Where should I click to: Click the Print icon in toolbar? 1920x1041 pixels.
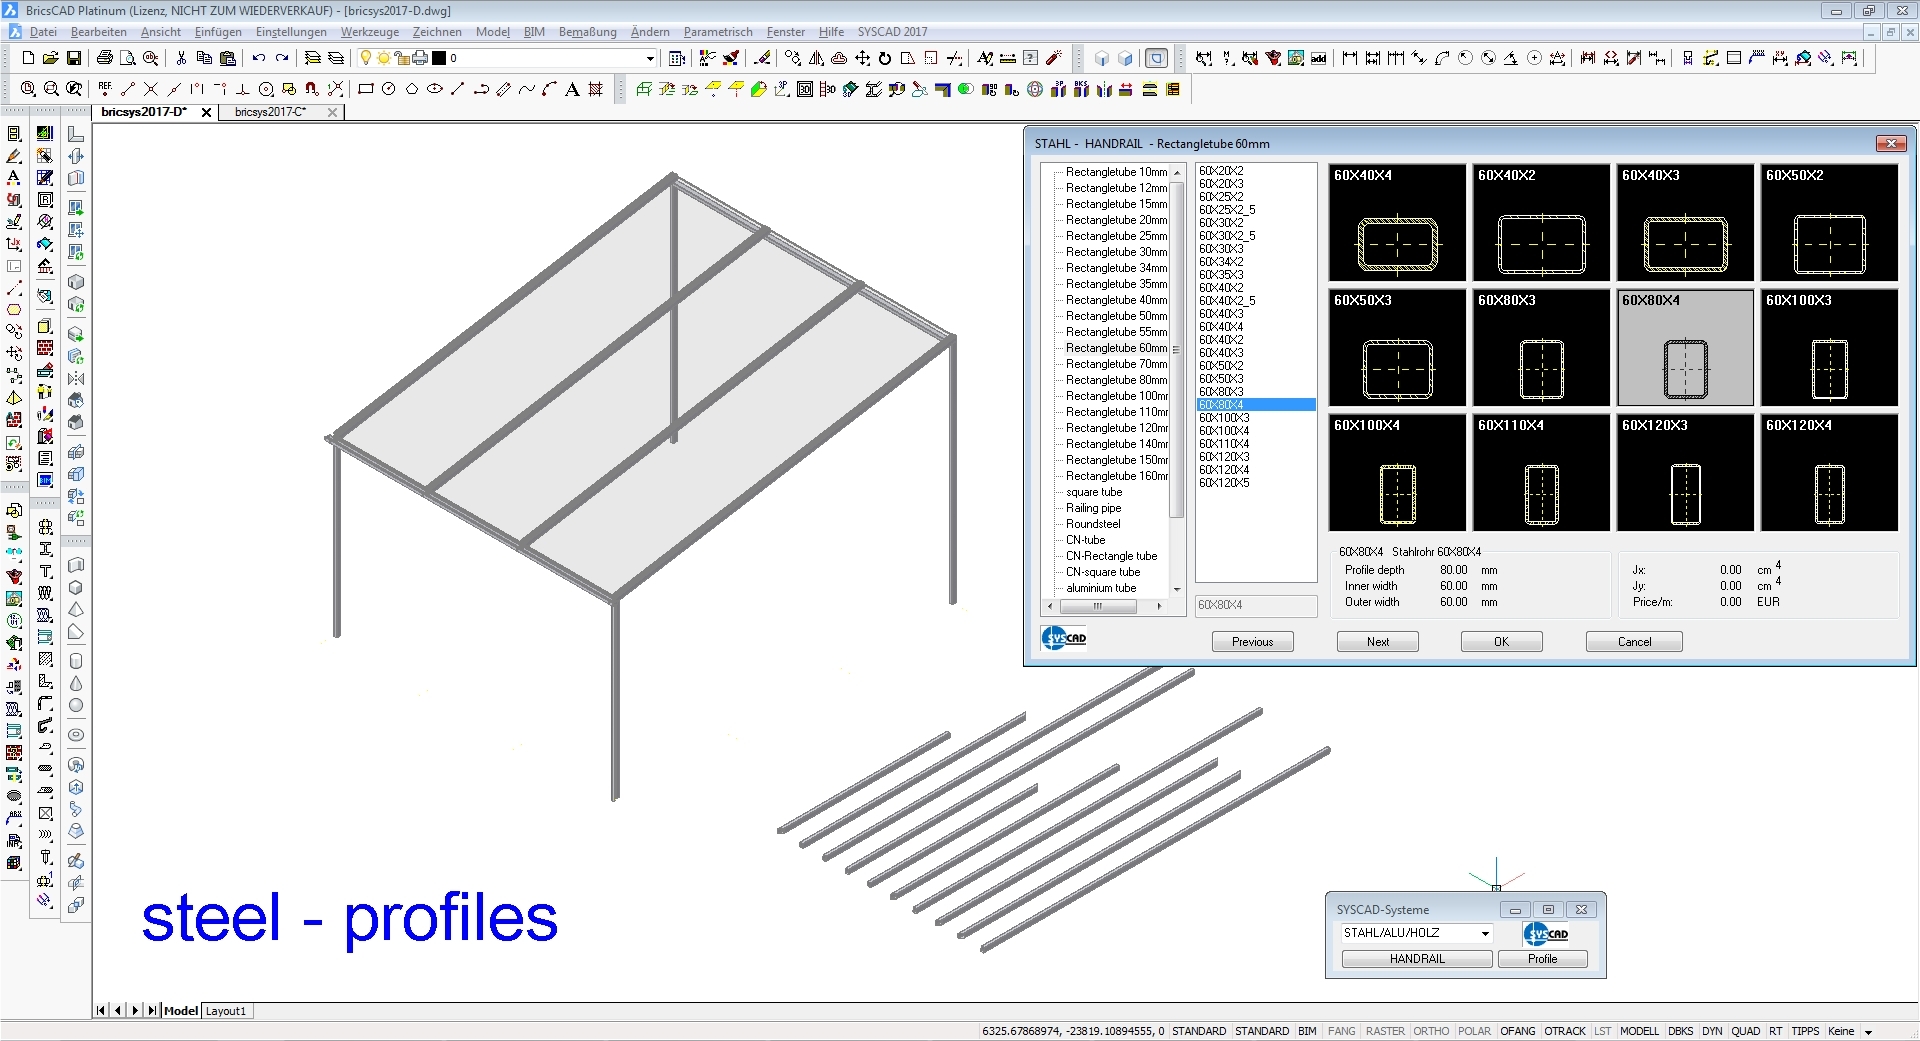tap(104, 58)
